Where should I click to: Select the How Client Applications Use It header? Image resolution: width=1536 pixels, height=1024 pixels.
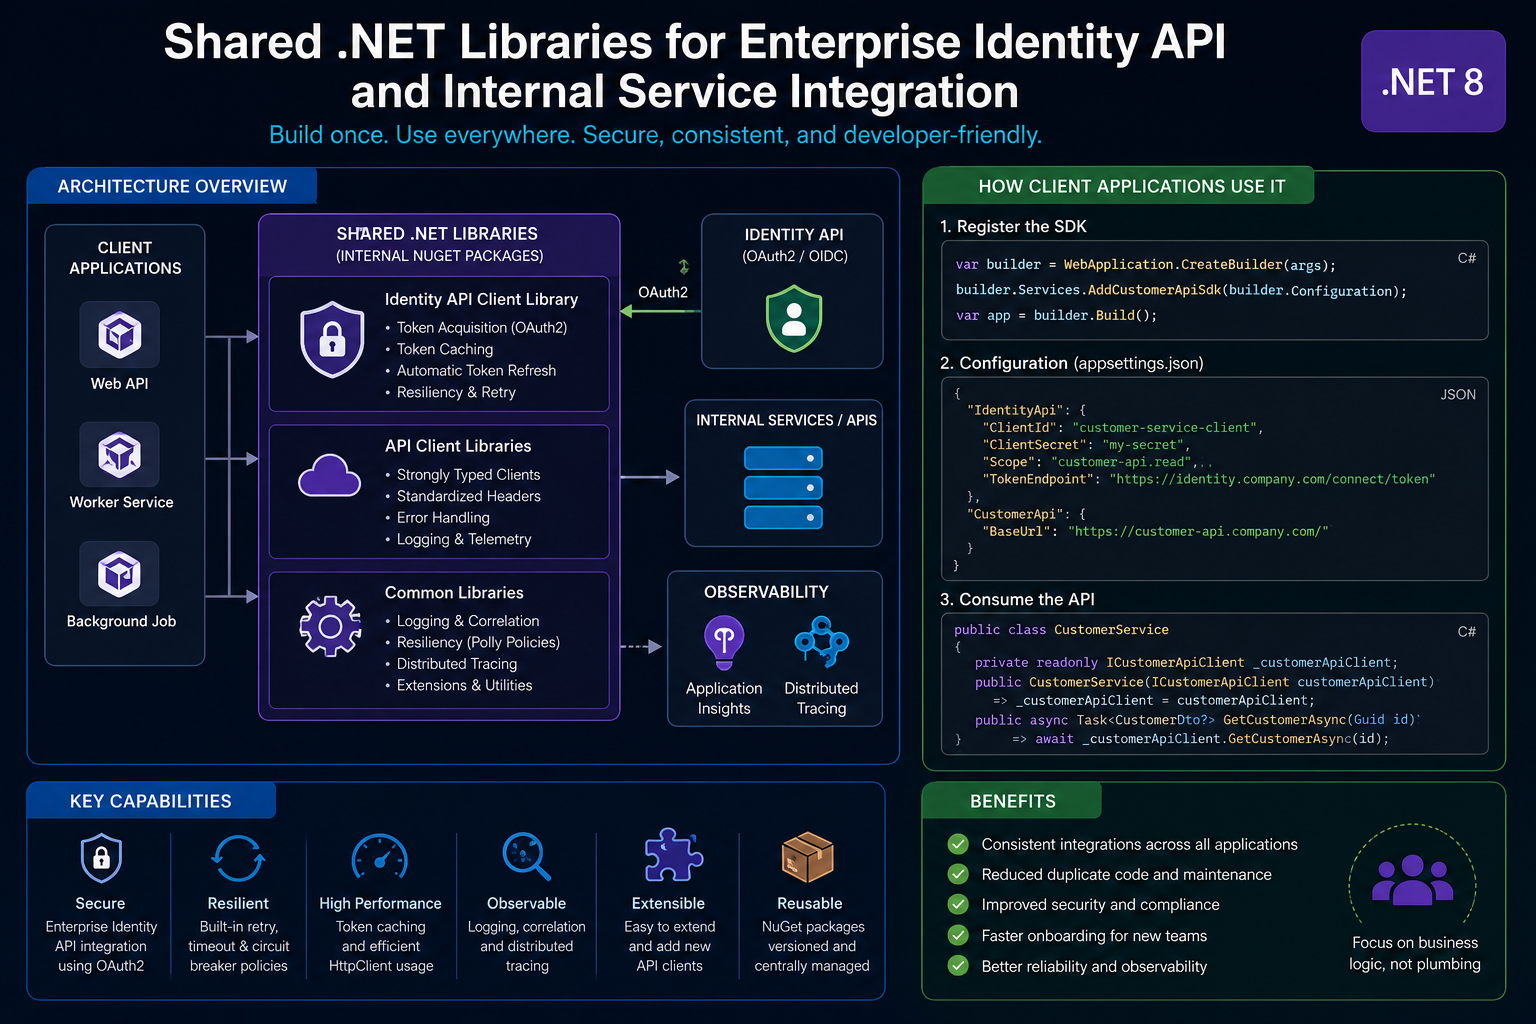1118,186
